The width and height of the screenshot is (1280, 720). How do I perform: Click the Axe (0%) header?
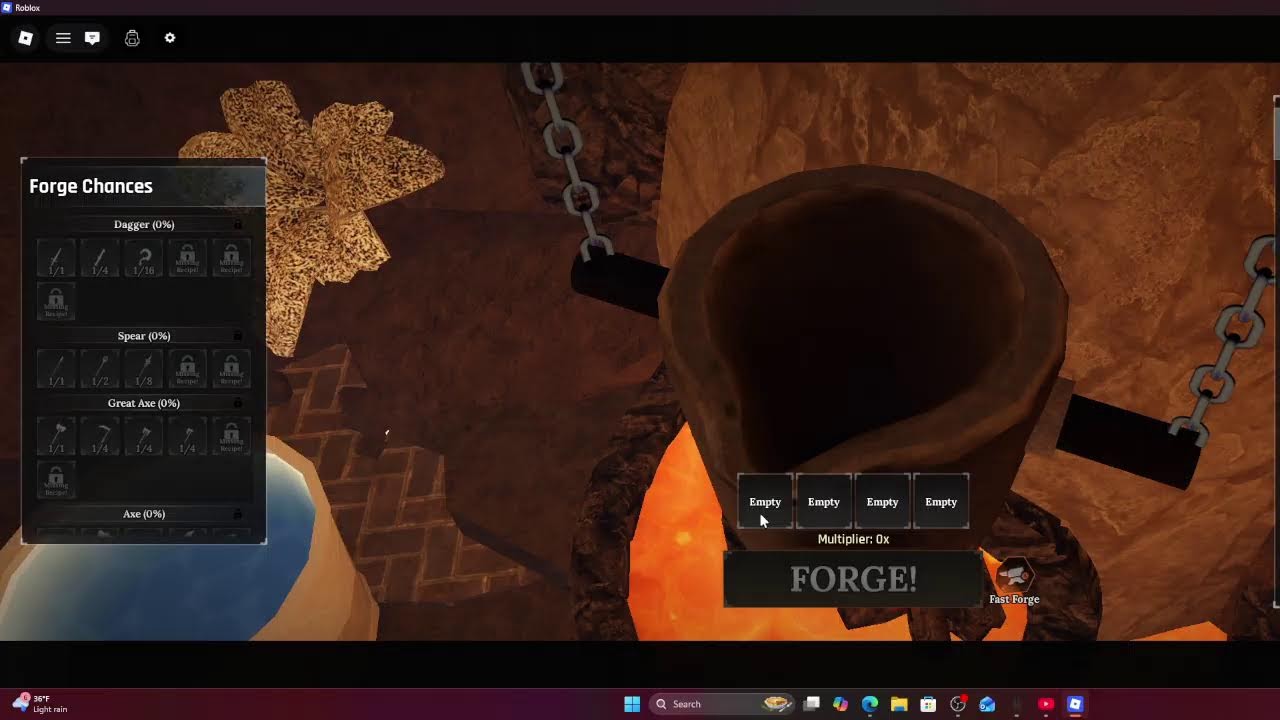coord(144,514)
